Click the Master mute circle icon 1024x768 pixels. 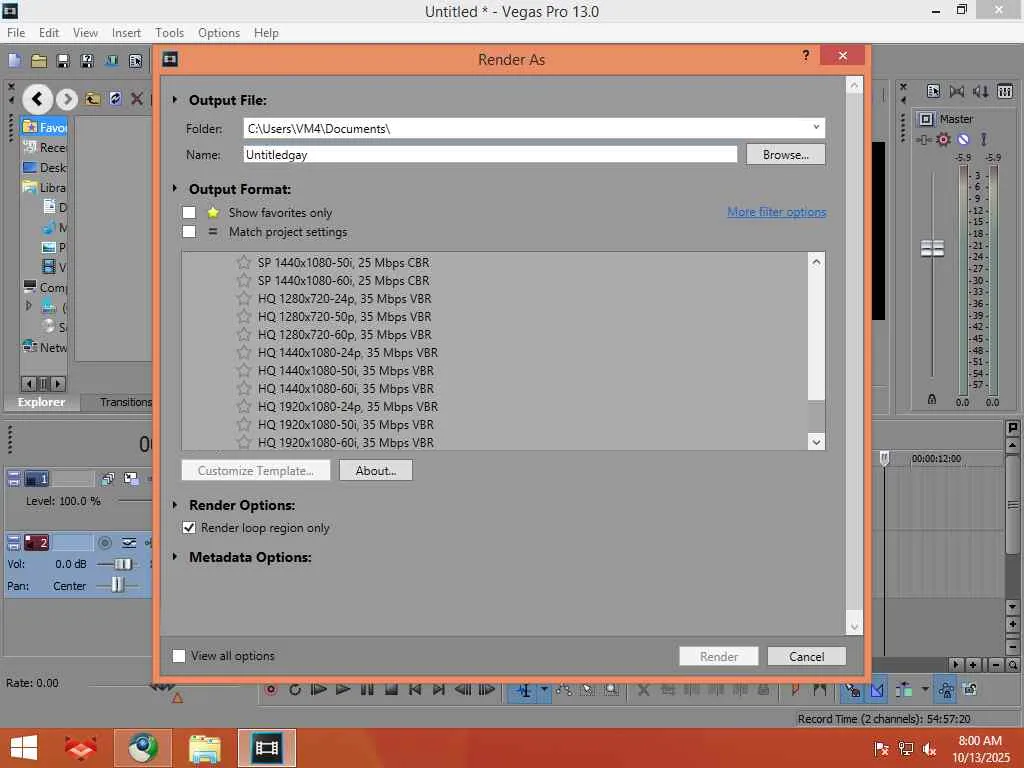(x=963, y=139)
